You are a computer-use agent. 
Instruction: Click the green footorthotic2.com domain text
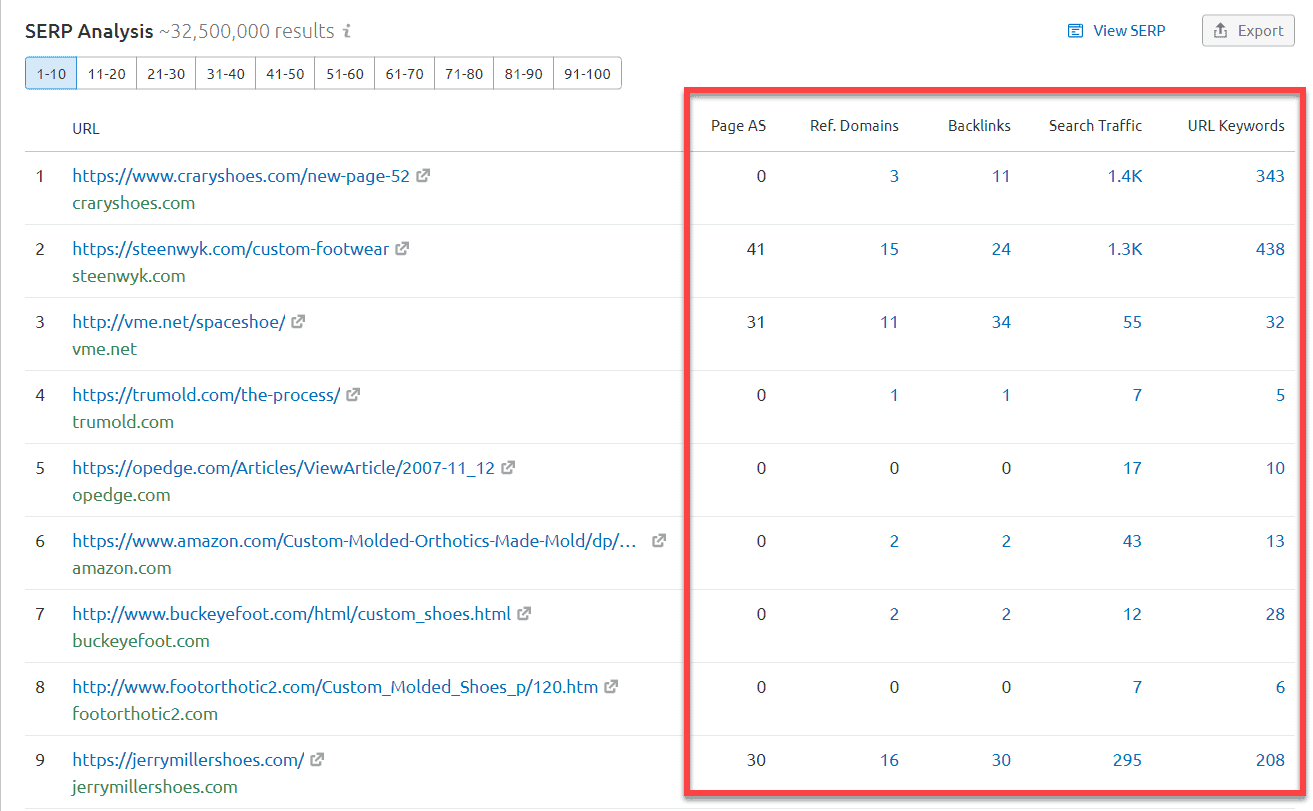[145, 714]
